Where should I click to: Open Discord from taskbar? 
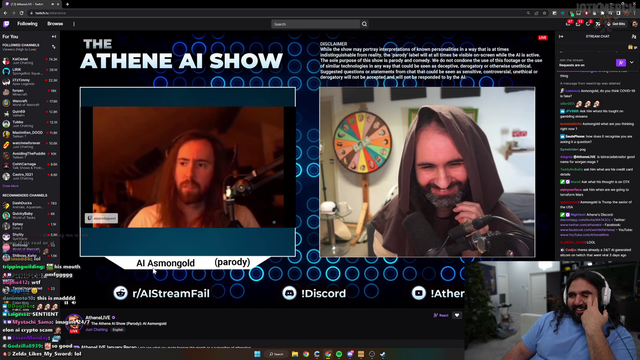pyautogui.click(x=350, y=354)
